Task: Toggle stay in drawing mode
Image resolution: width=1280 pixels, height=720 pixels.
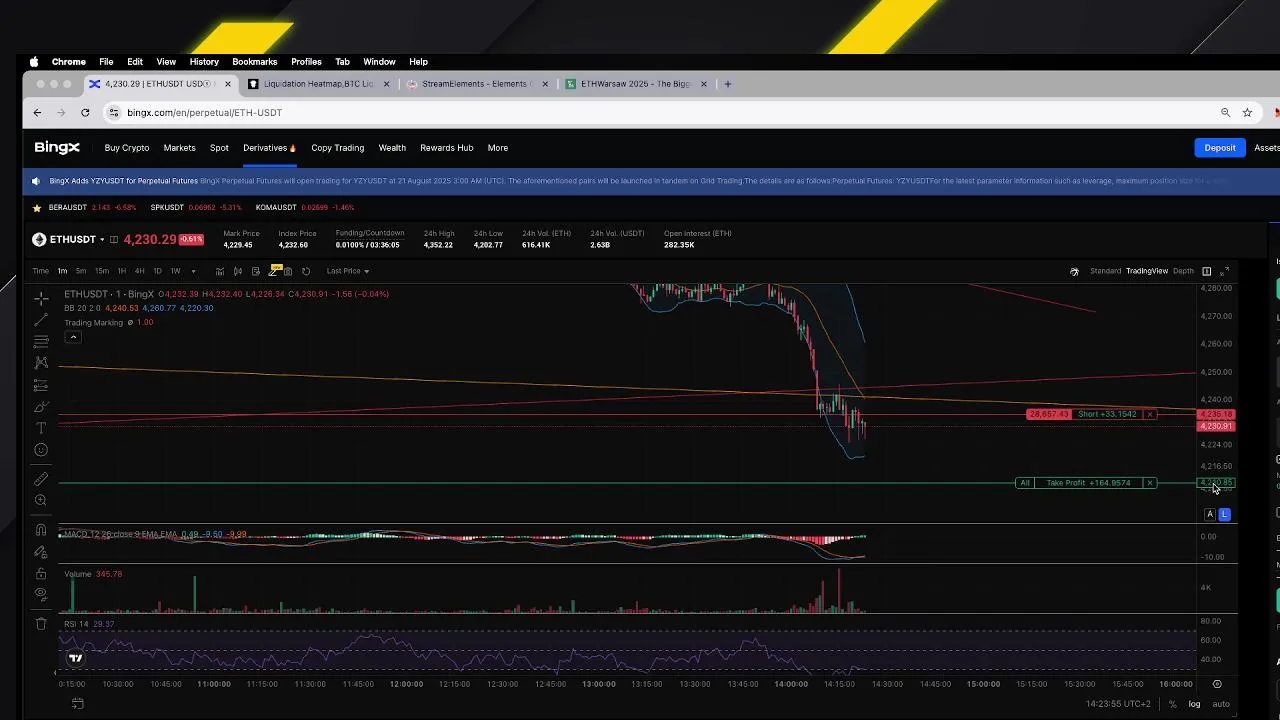Action: (x=41, y=552)
